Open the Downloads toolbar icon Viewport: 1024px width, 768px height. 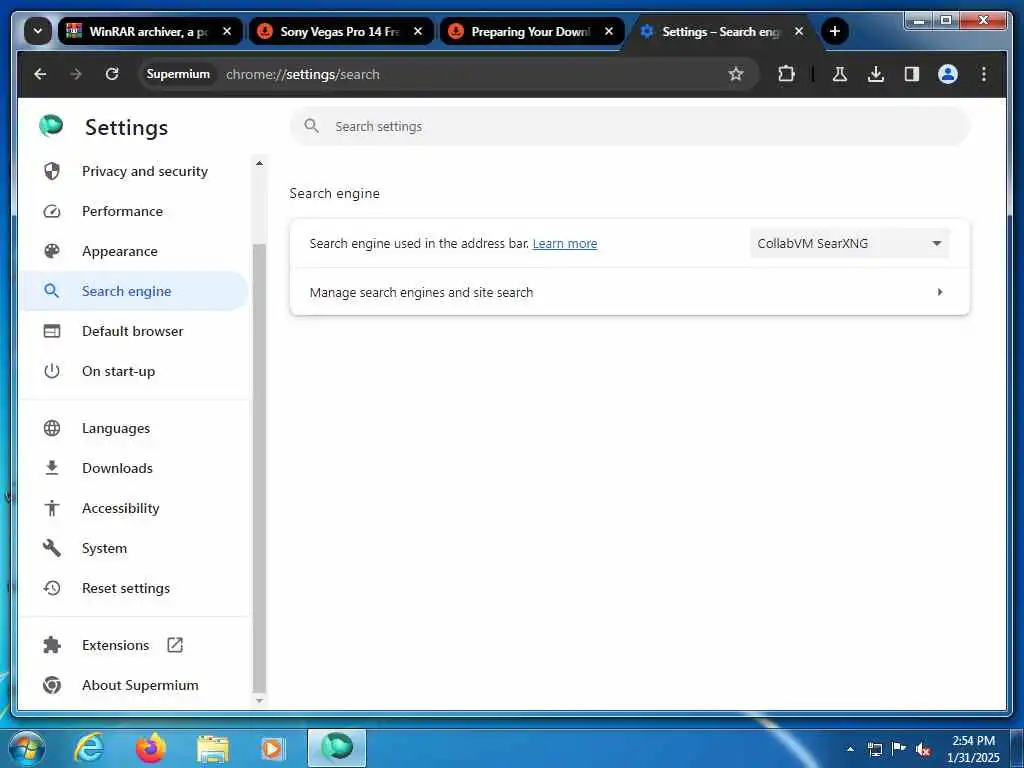click(876, 74)
